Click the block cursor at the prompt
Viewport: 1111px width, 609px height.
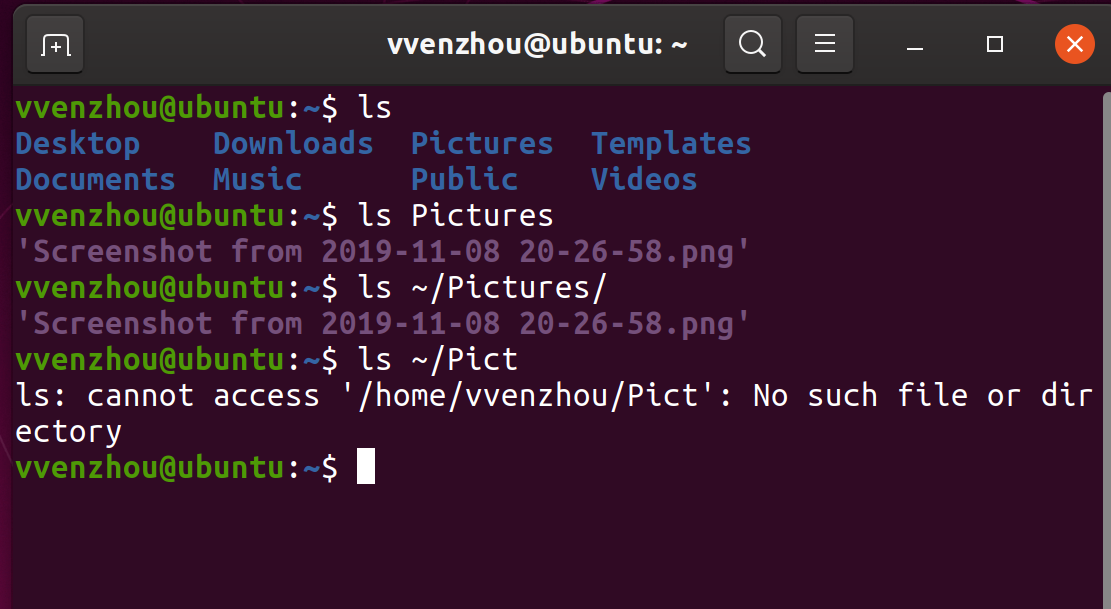coord(366,468)
